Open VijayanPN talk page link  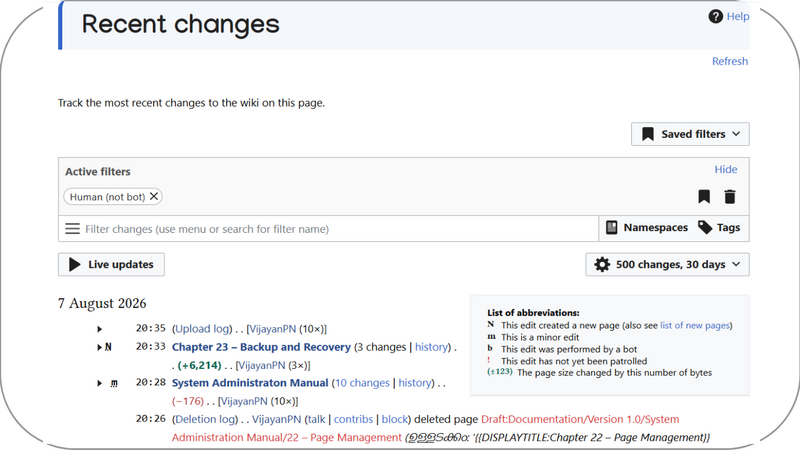coord(316,419)
